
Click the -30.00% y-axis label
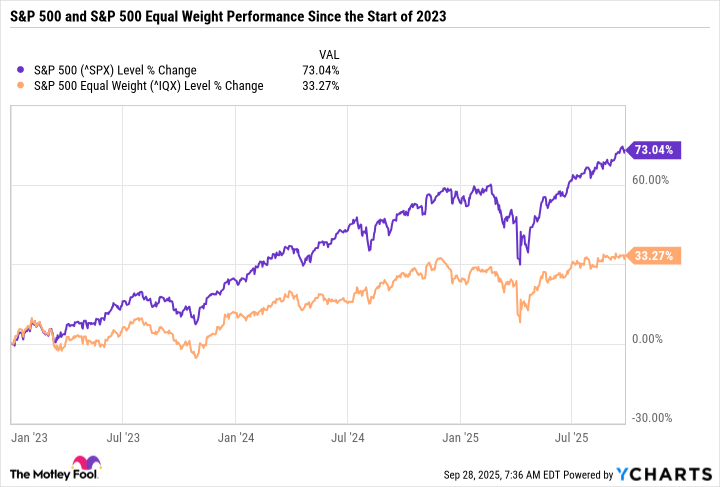tap(650, 418)
